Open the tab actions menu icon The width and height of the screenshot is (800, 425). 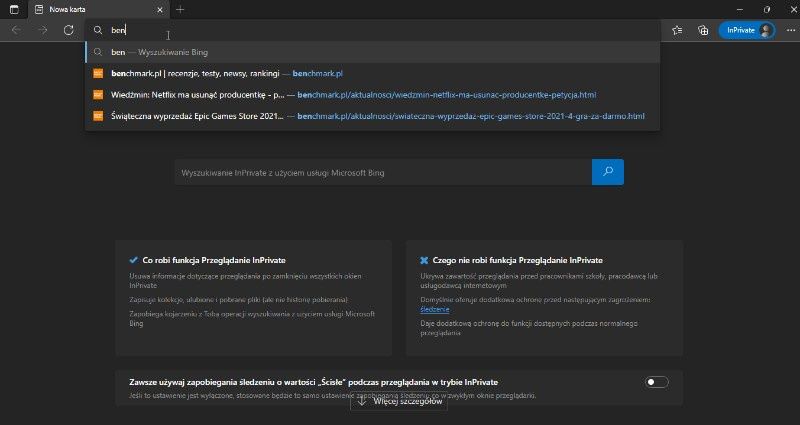pyautogui.click(x=14, y=9)
